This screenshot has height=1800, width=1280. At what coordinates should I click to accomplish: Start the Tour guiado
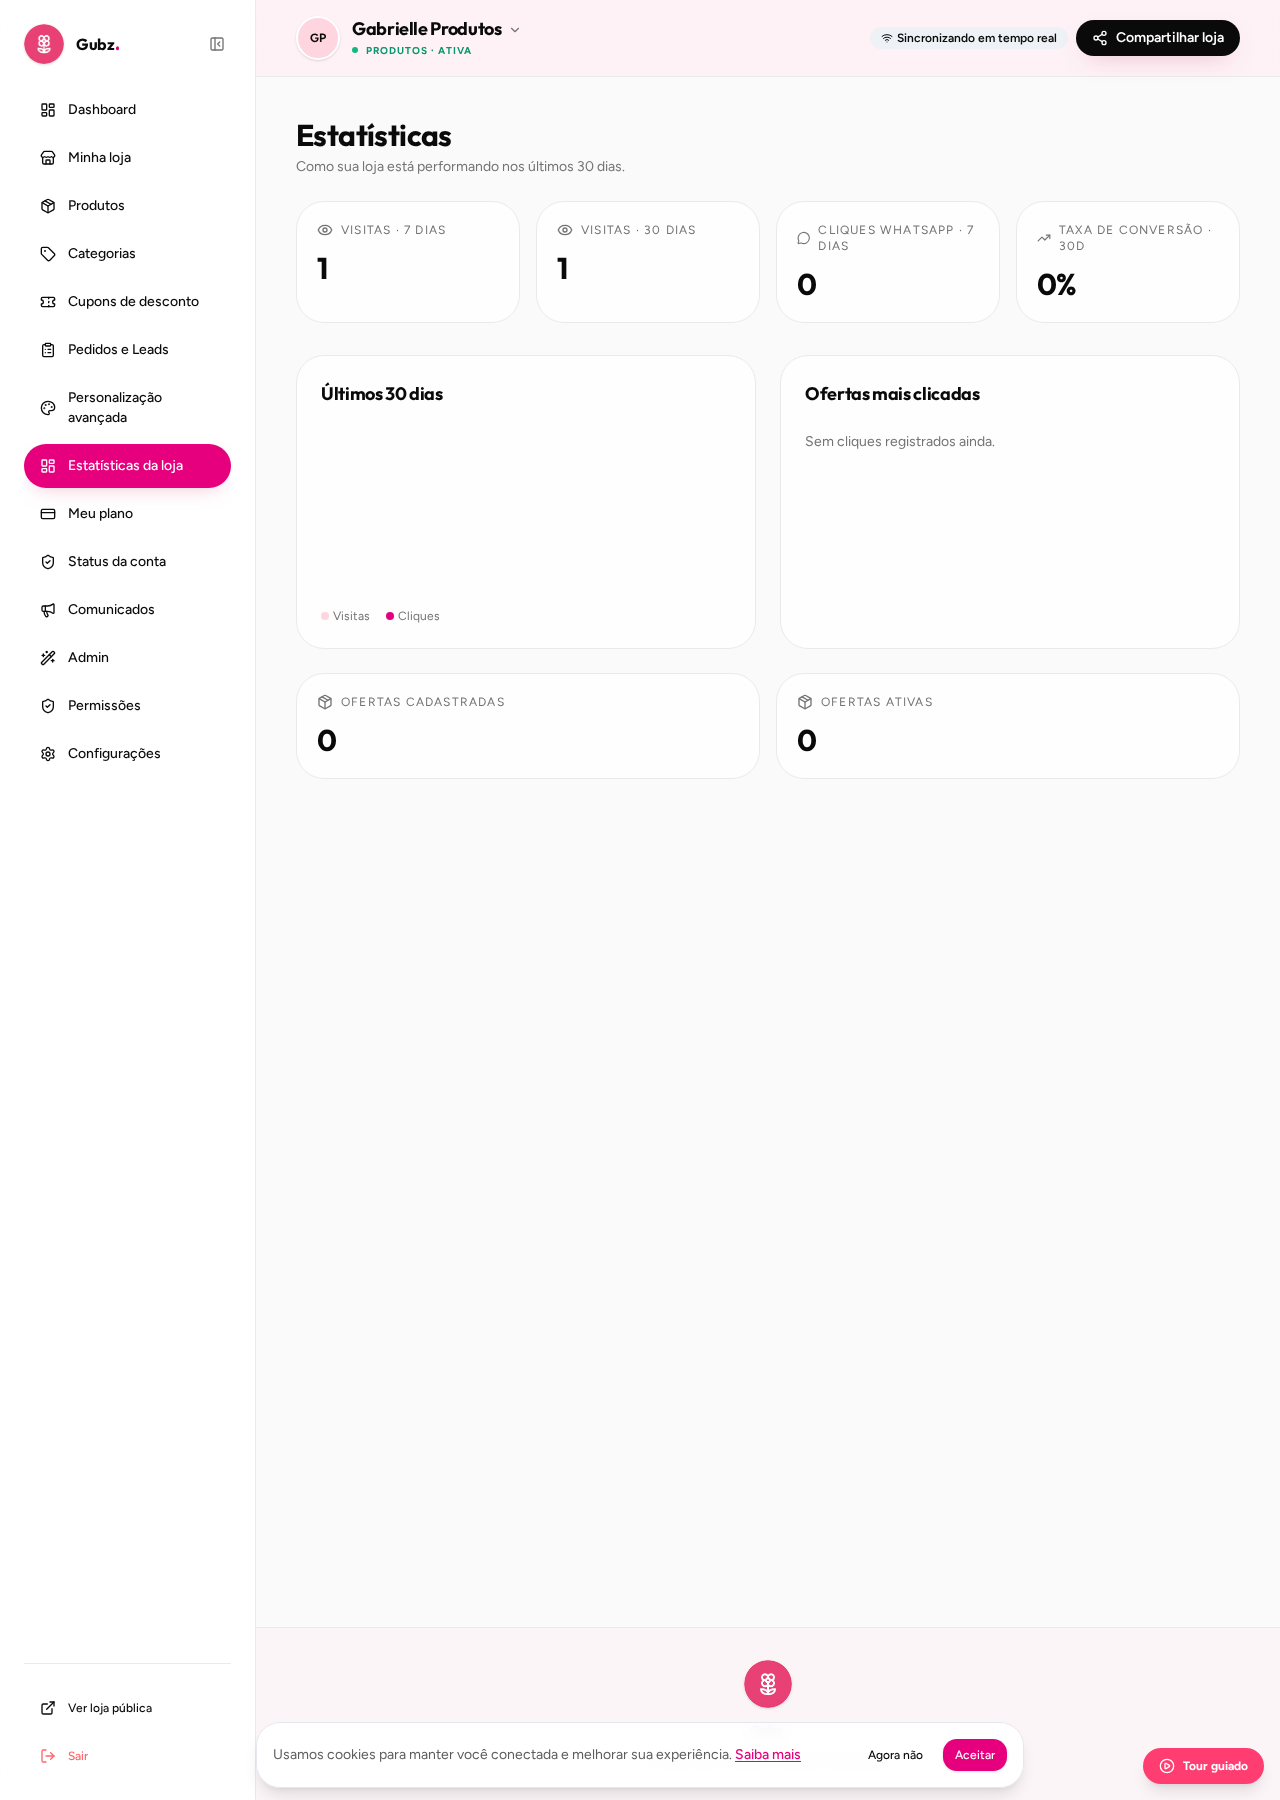(1203, 1766)
